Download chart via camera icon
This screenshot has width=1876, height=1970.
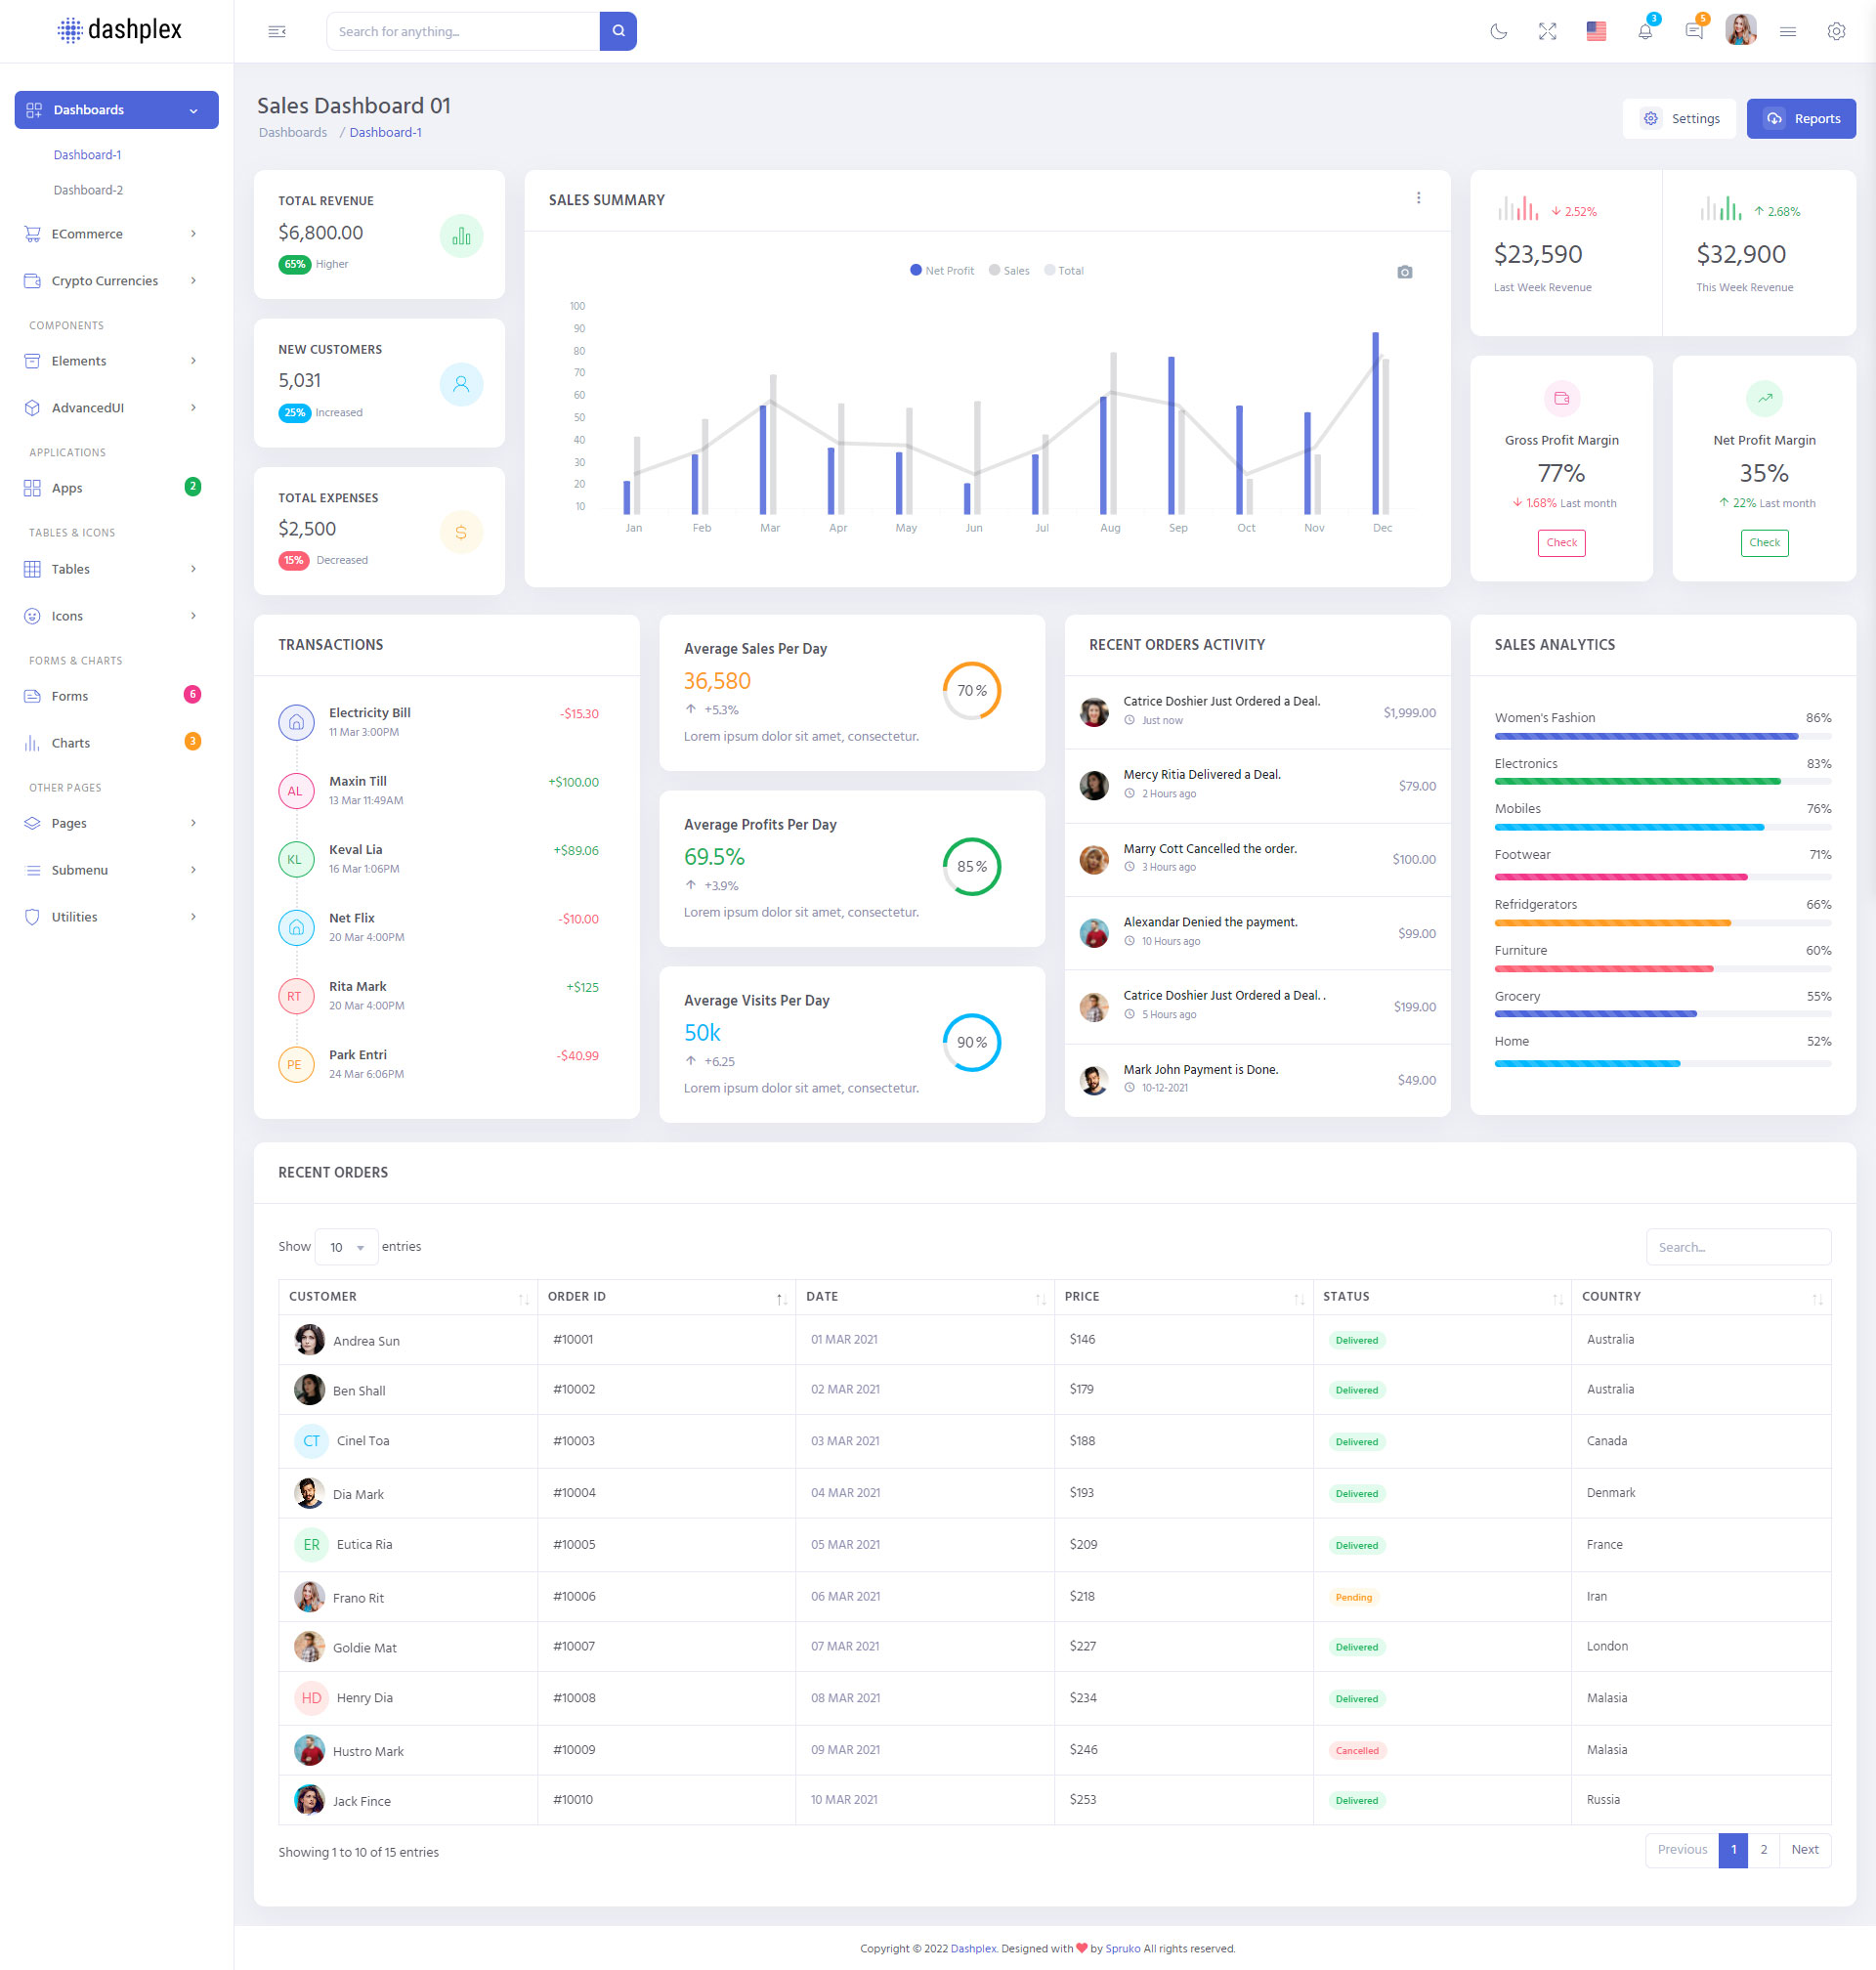(x=1404, y=272)
